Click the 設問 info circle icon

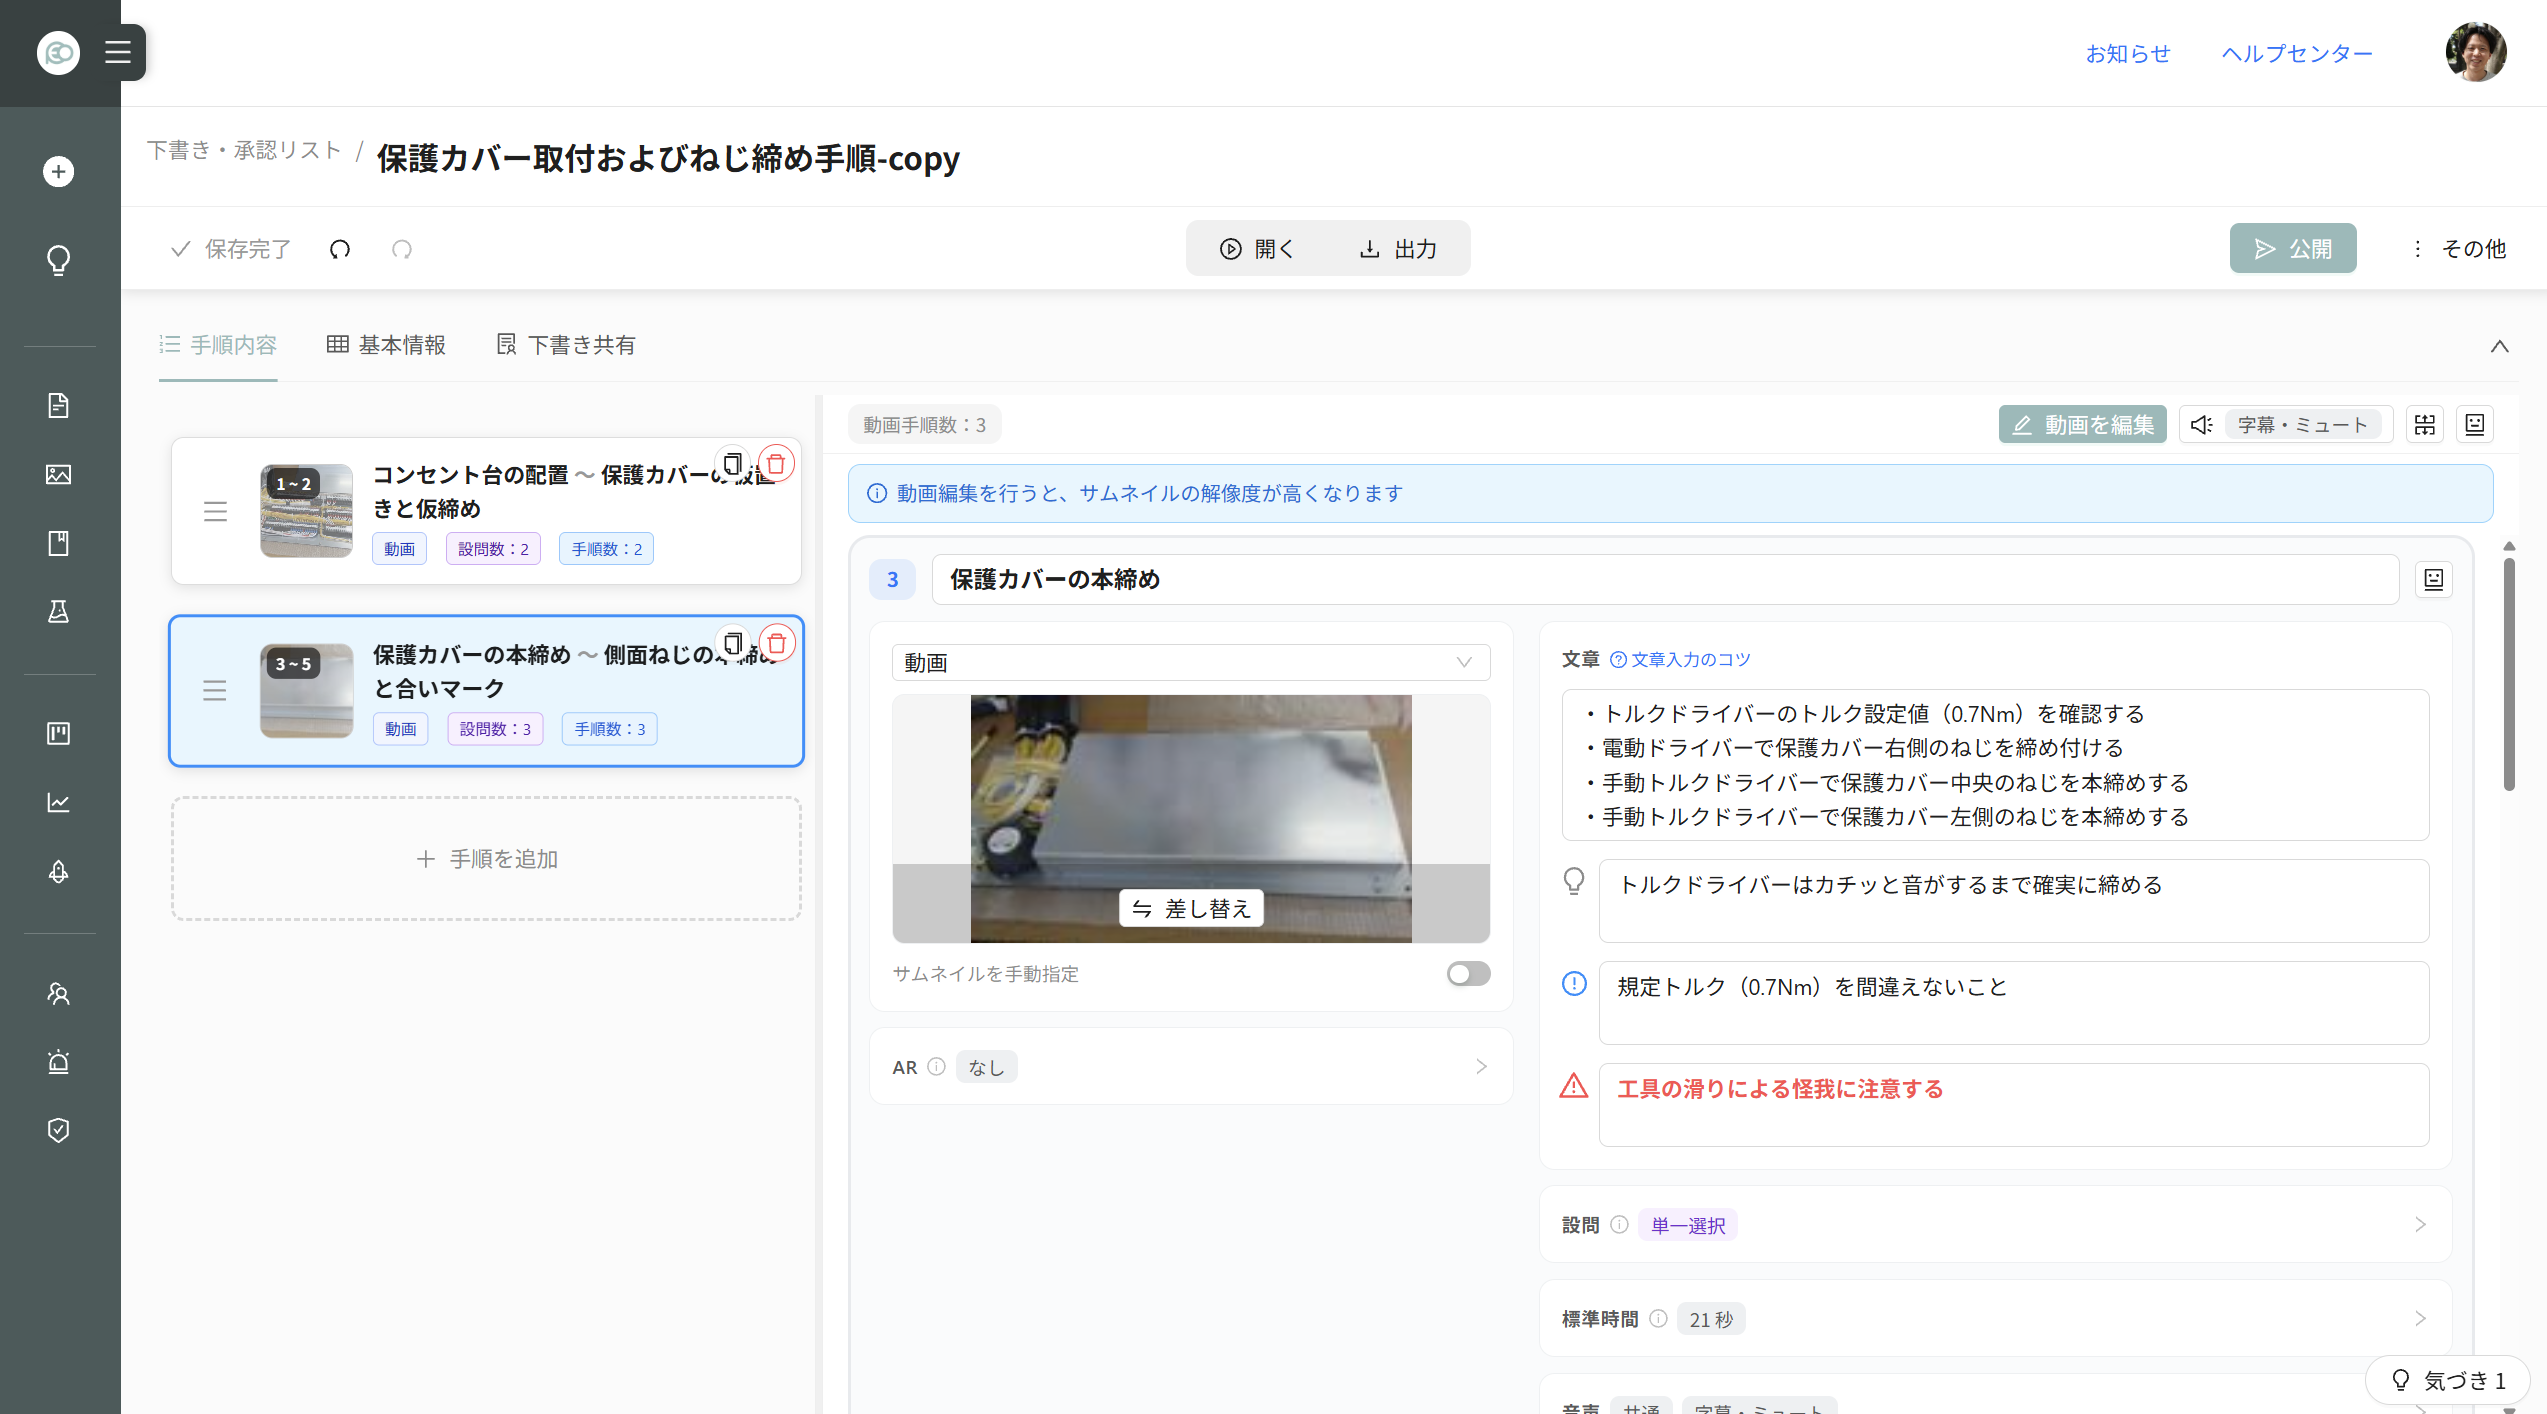(1619, 1225)
